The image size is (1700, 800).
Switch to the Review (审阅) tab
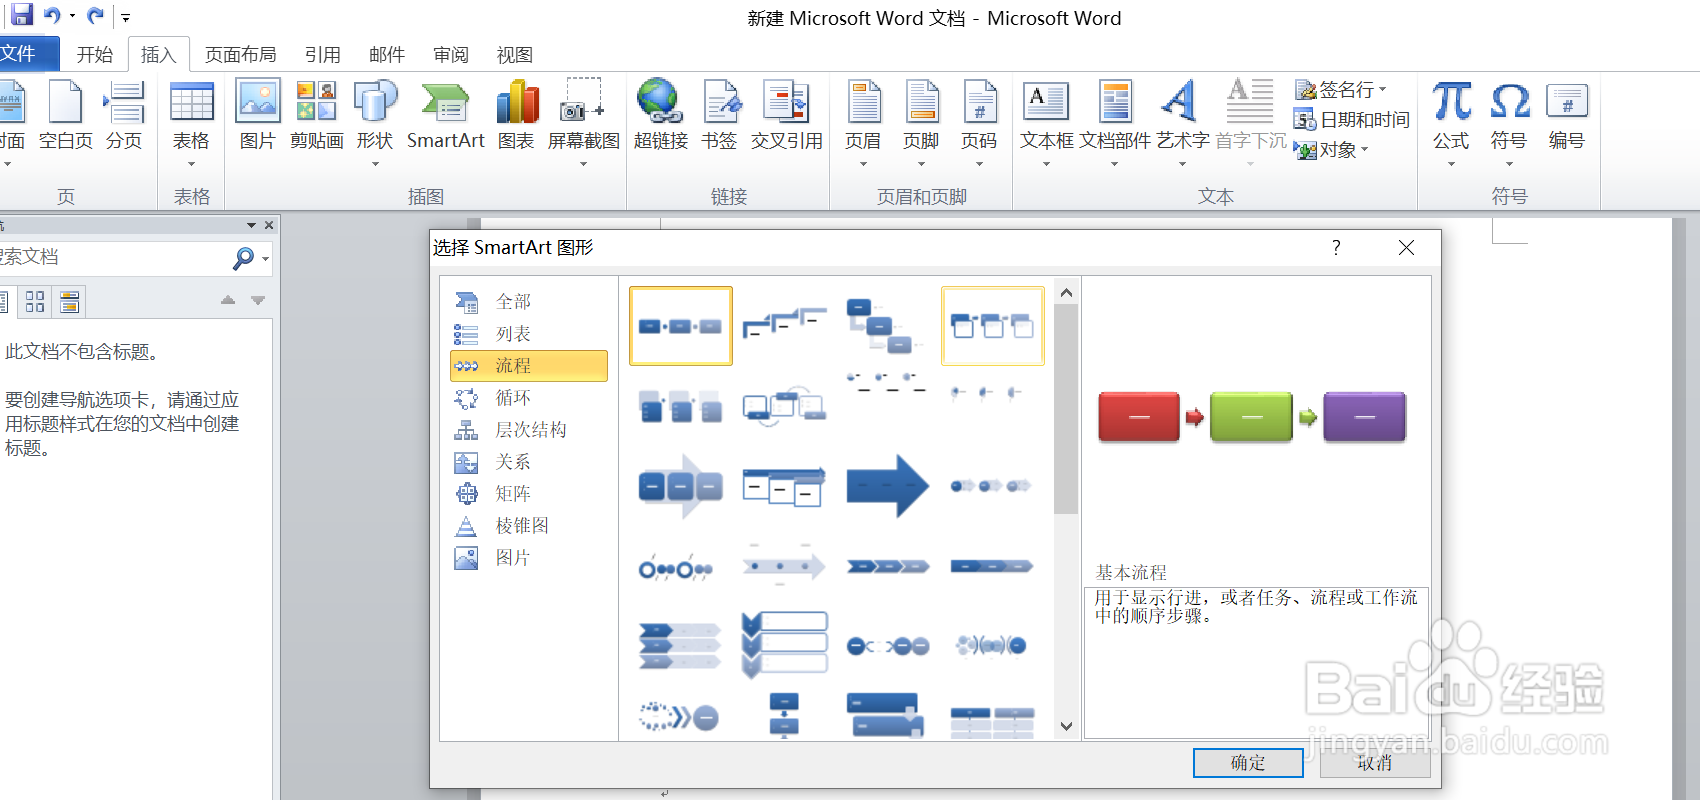[451, 55]
